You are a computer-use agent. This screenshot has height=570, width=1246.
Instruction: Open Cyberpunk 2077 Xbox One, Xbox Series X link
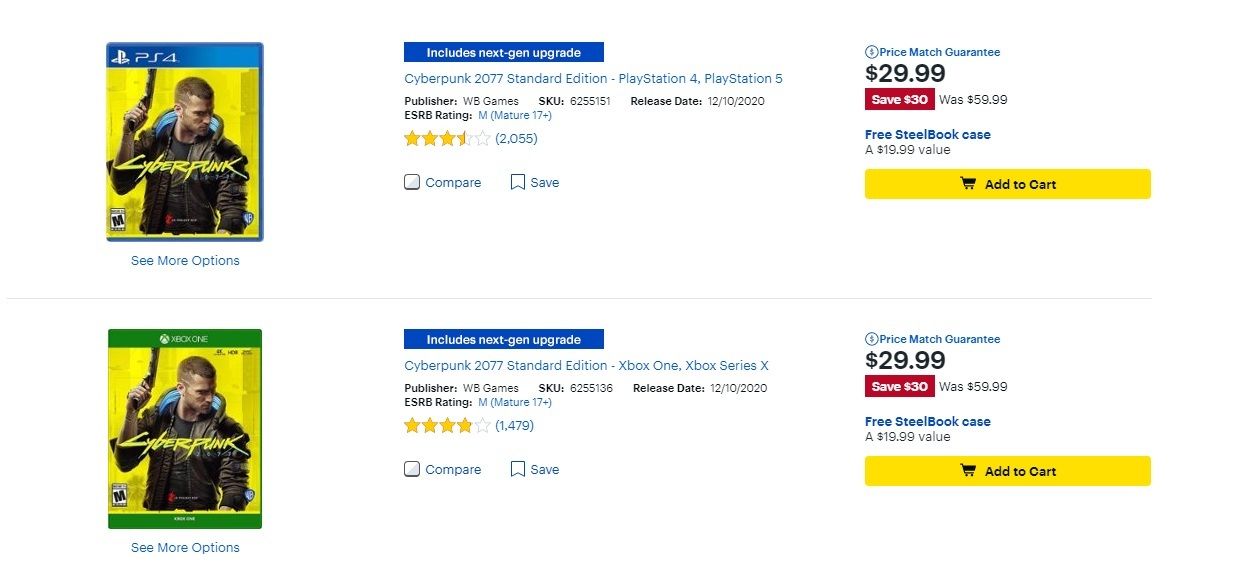[586, 365]
